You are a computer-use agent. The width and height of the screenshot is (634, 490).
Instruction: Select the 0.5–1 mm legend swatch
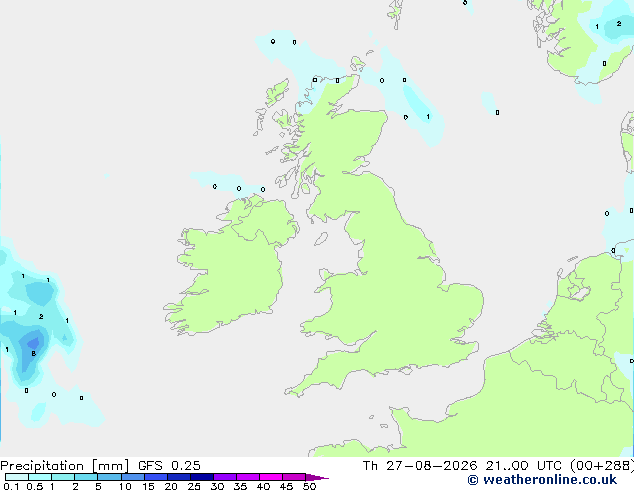[40, 477]
